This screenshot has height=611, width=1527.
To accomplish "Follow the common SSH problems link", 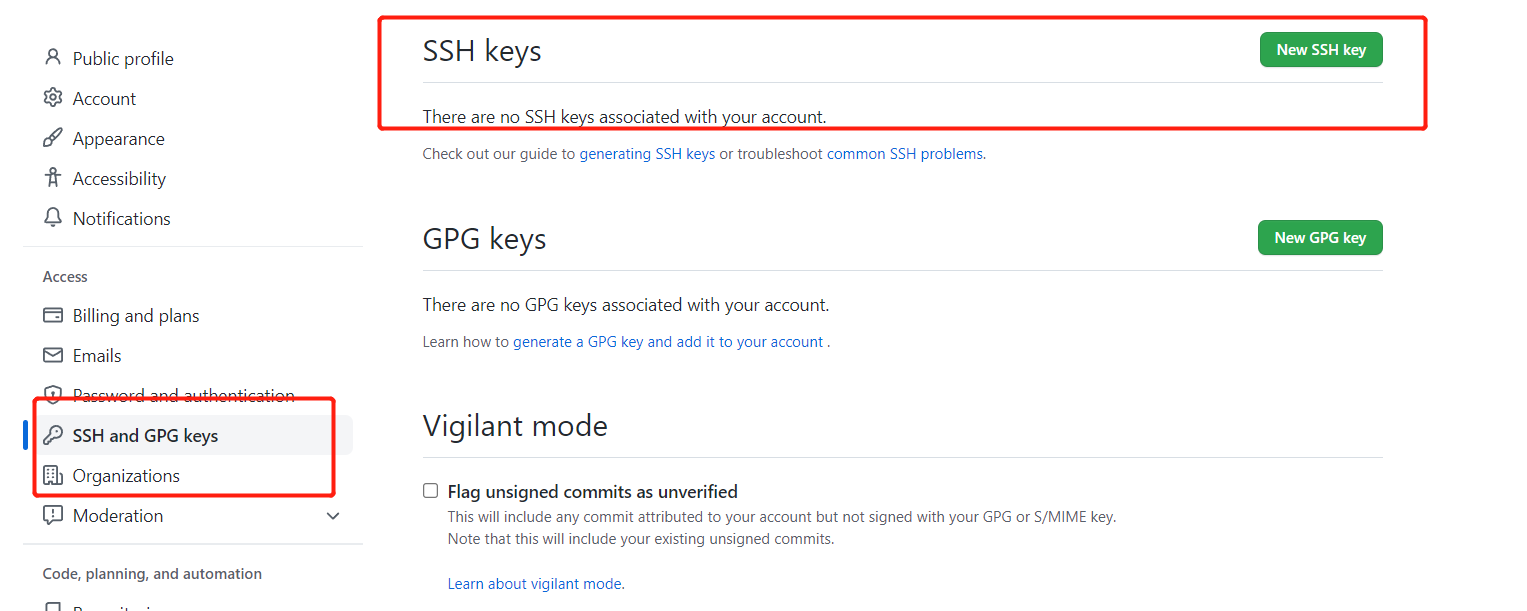I will click(x=904, y=154).
